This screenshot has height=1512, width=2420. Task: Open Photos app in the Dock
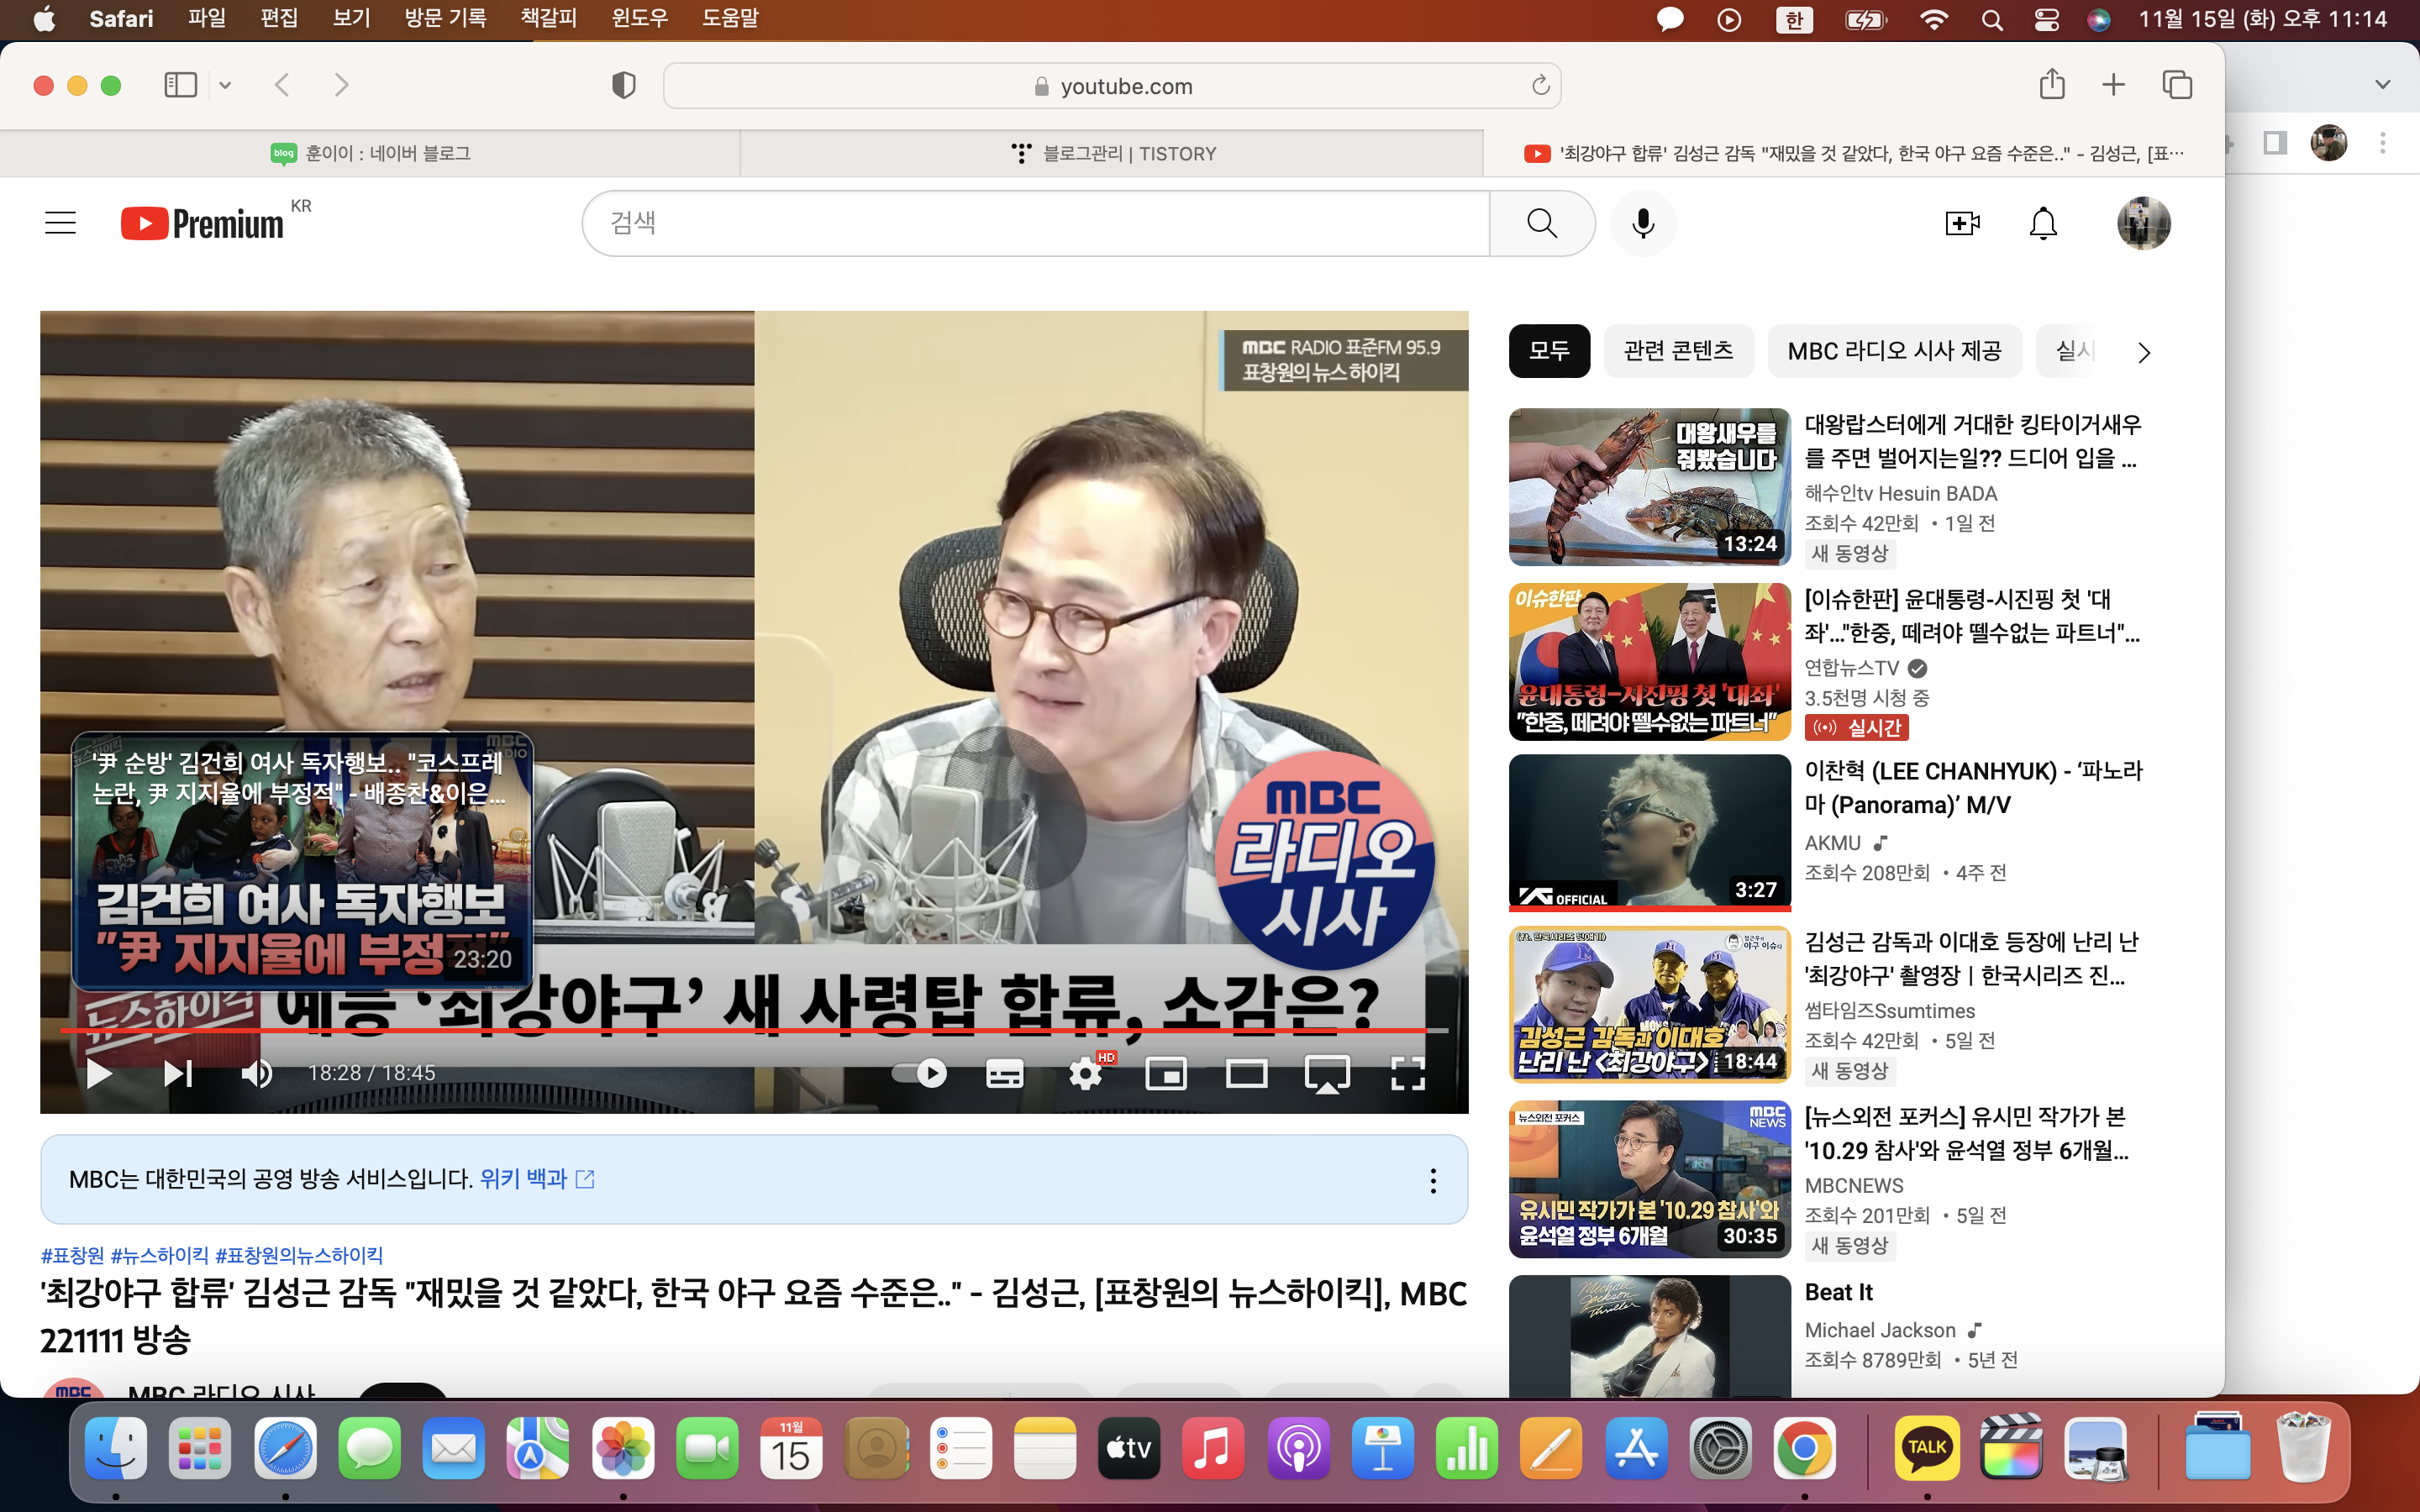(622, 1448)
